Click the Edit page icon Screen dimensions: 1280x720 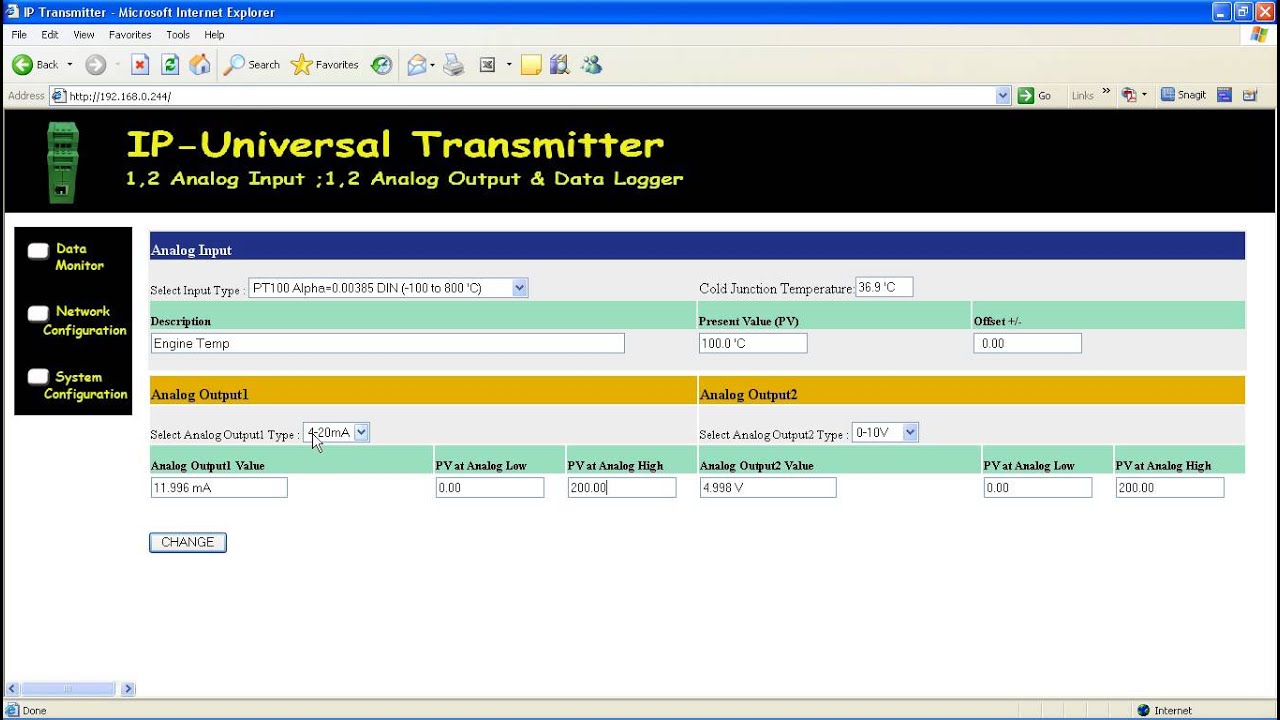(488, 65)
